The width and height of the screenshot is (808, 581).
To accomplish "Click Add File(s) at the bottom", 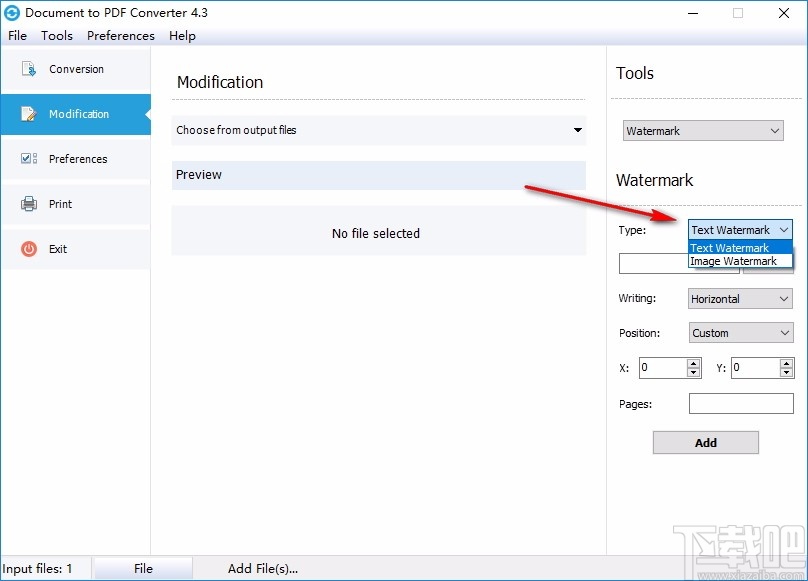I will [x=263, y=567].
